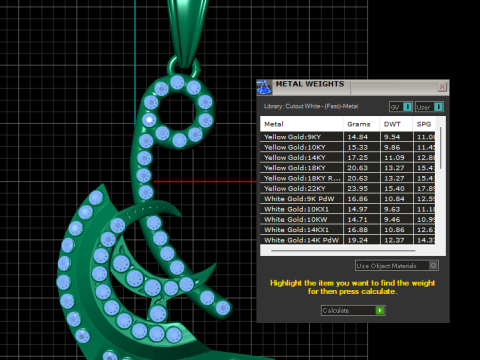
Task: Click the SPG column header
Action: pos(424,124)
